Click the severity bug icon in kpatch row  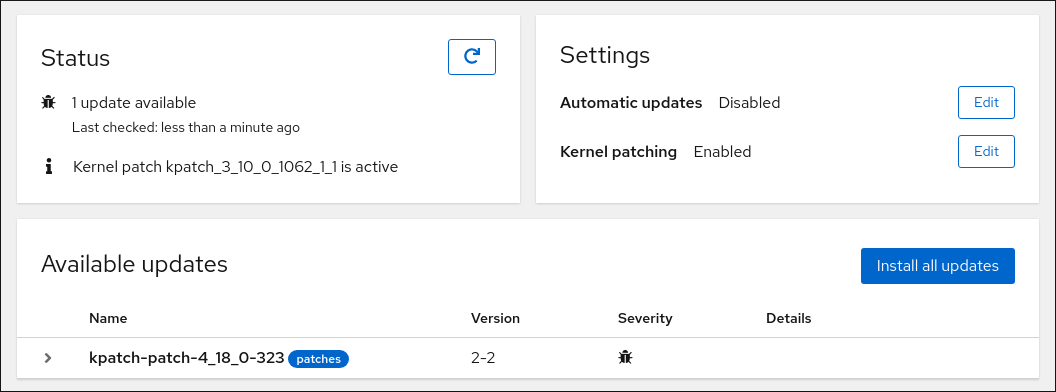[625, 358]
